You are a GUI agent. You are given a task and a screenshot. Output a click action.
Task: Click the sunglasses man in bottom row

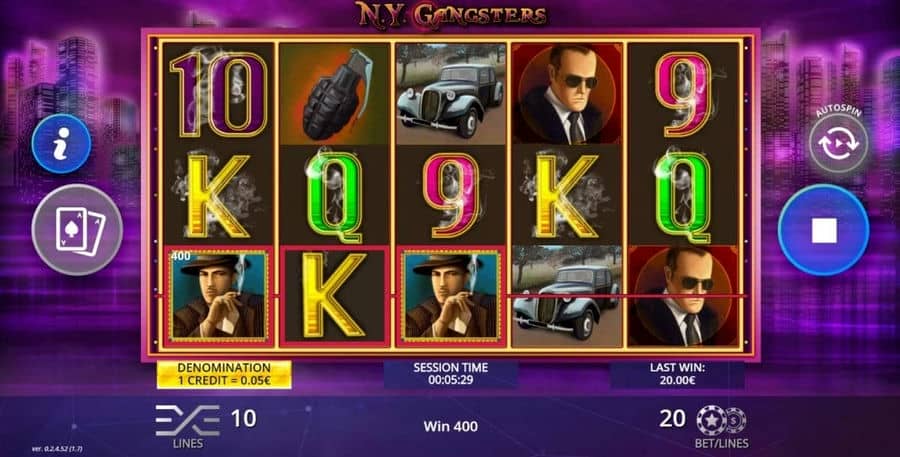click(683, 296)
